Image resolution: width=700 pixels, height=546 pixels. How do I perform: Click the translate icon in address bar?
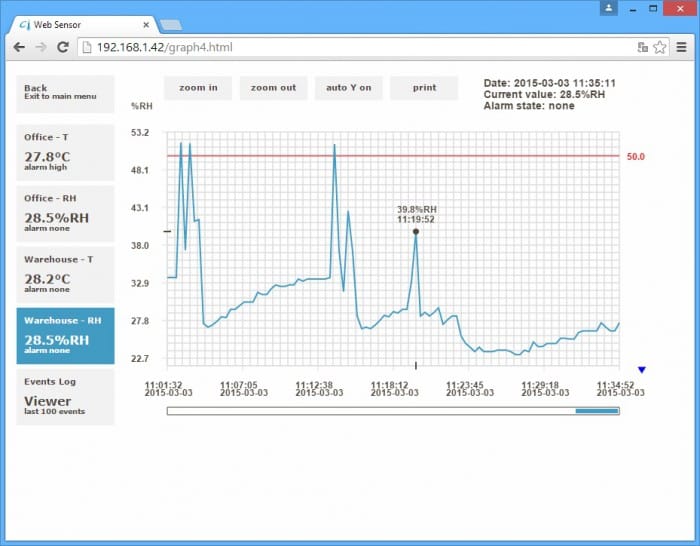(x=643, y=47)
